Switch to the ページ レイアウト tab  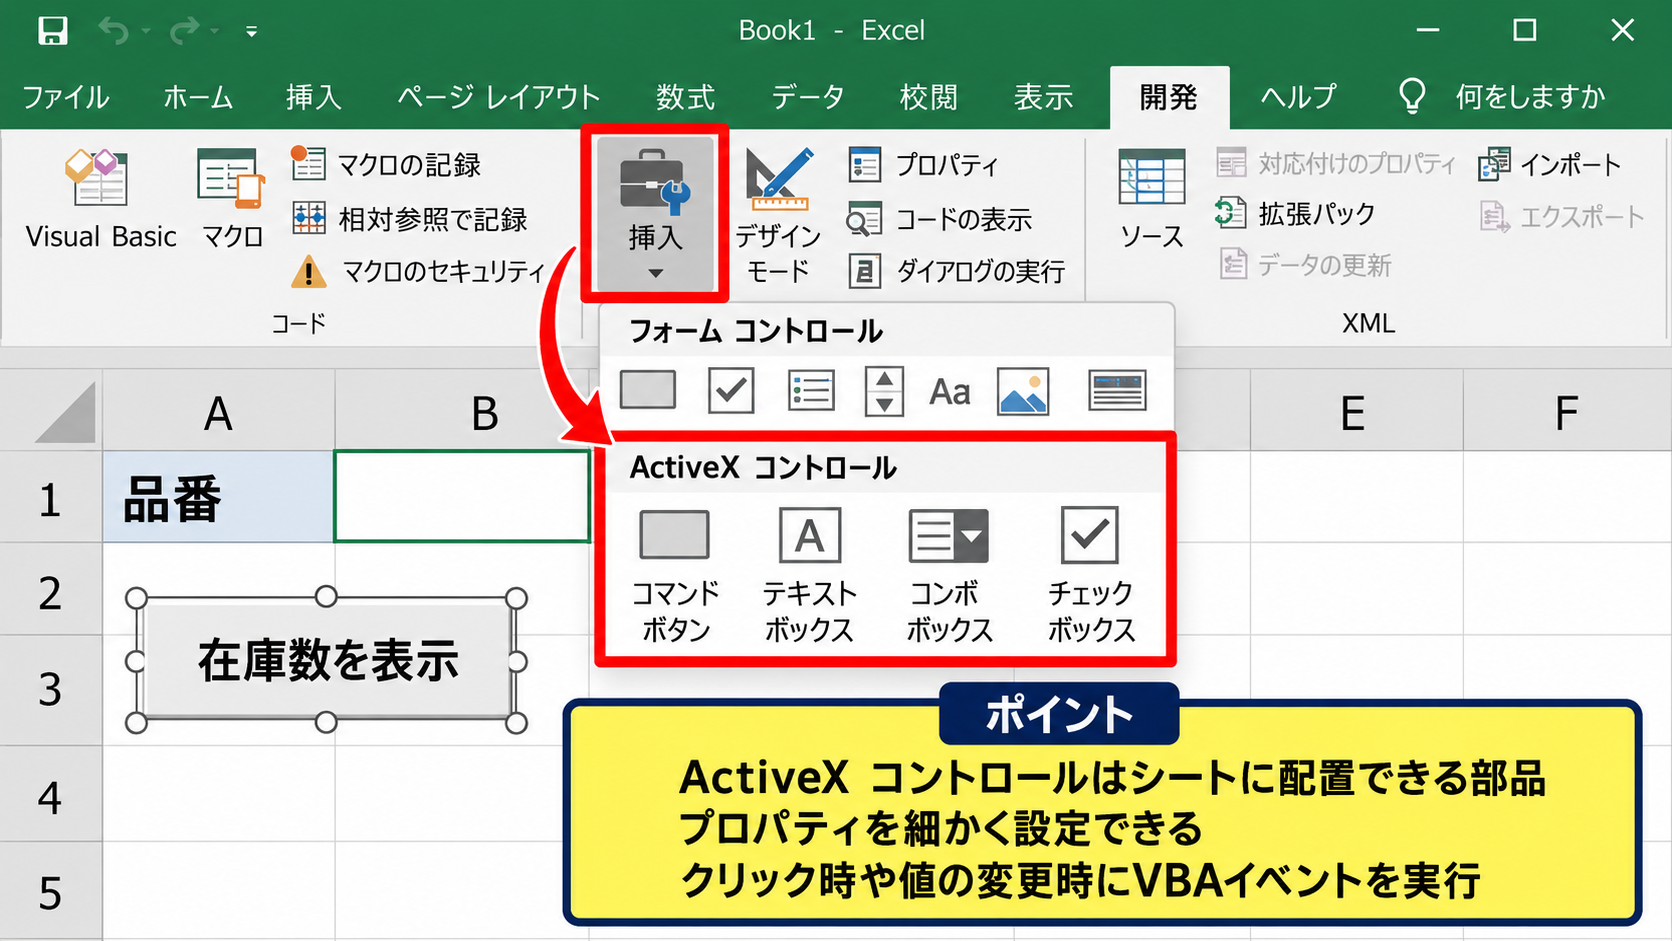498,97
